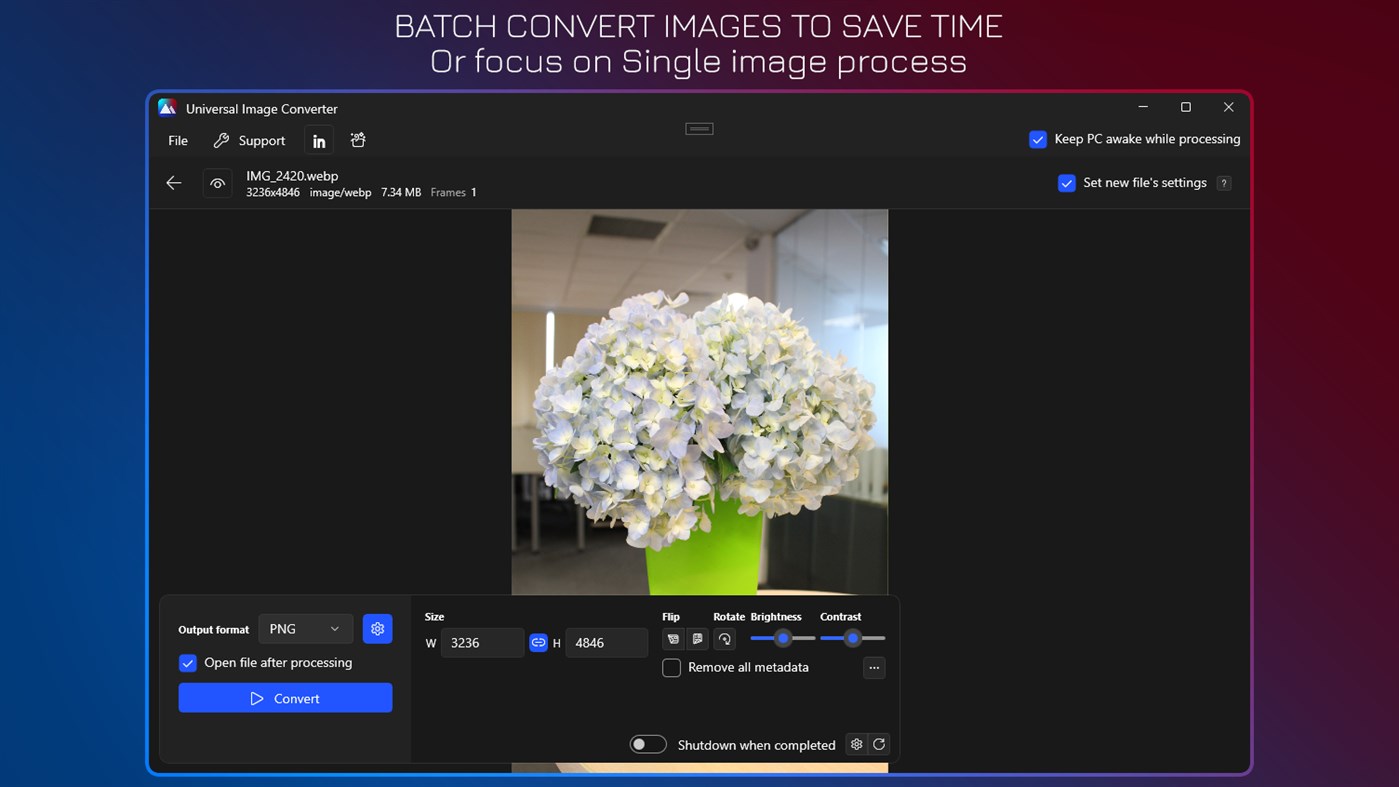Image resolution: width=1399 pixels, height=787 pixels.
Task: Click the back arrow to return
Action: click(x=173, y=183)
